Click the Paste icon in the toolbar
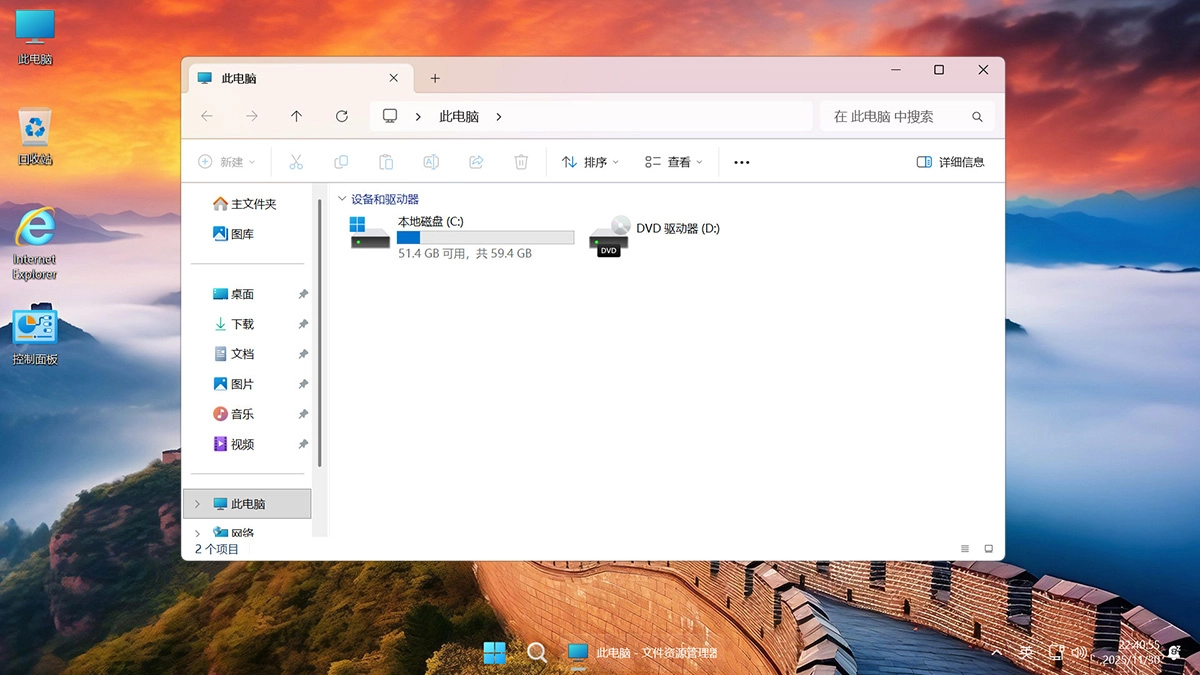The image size is (1200, 675). 386,161
